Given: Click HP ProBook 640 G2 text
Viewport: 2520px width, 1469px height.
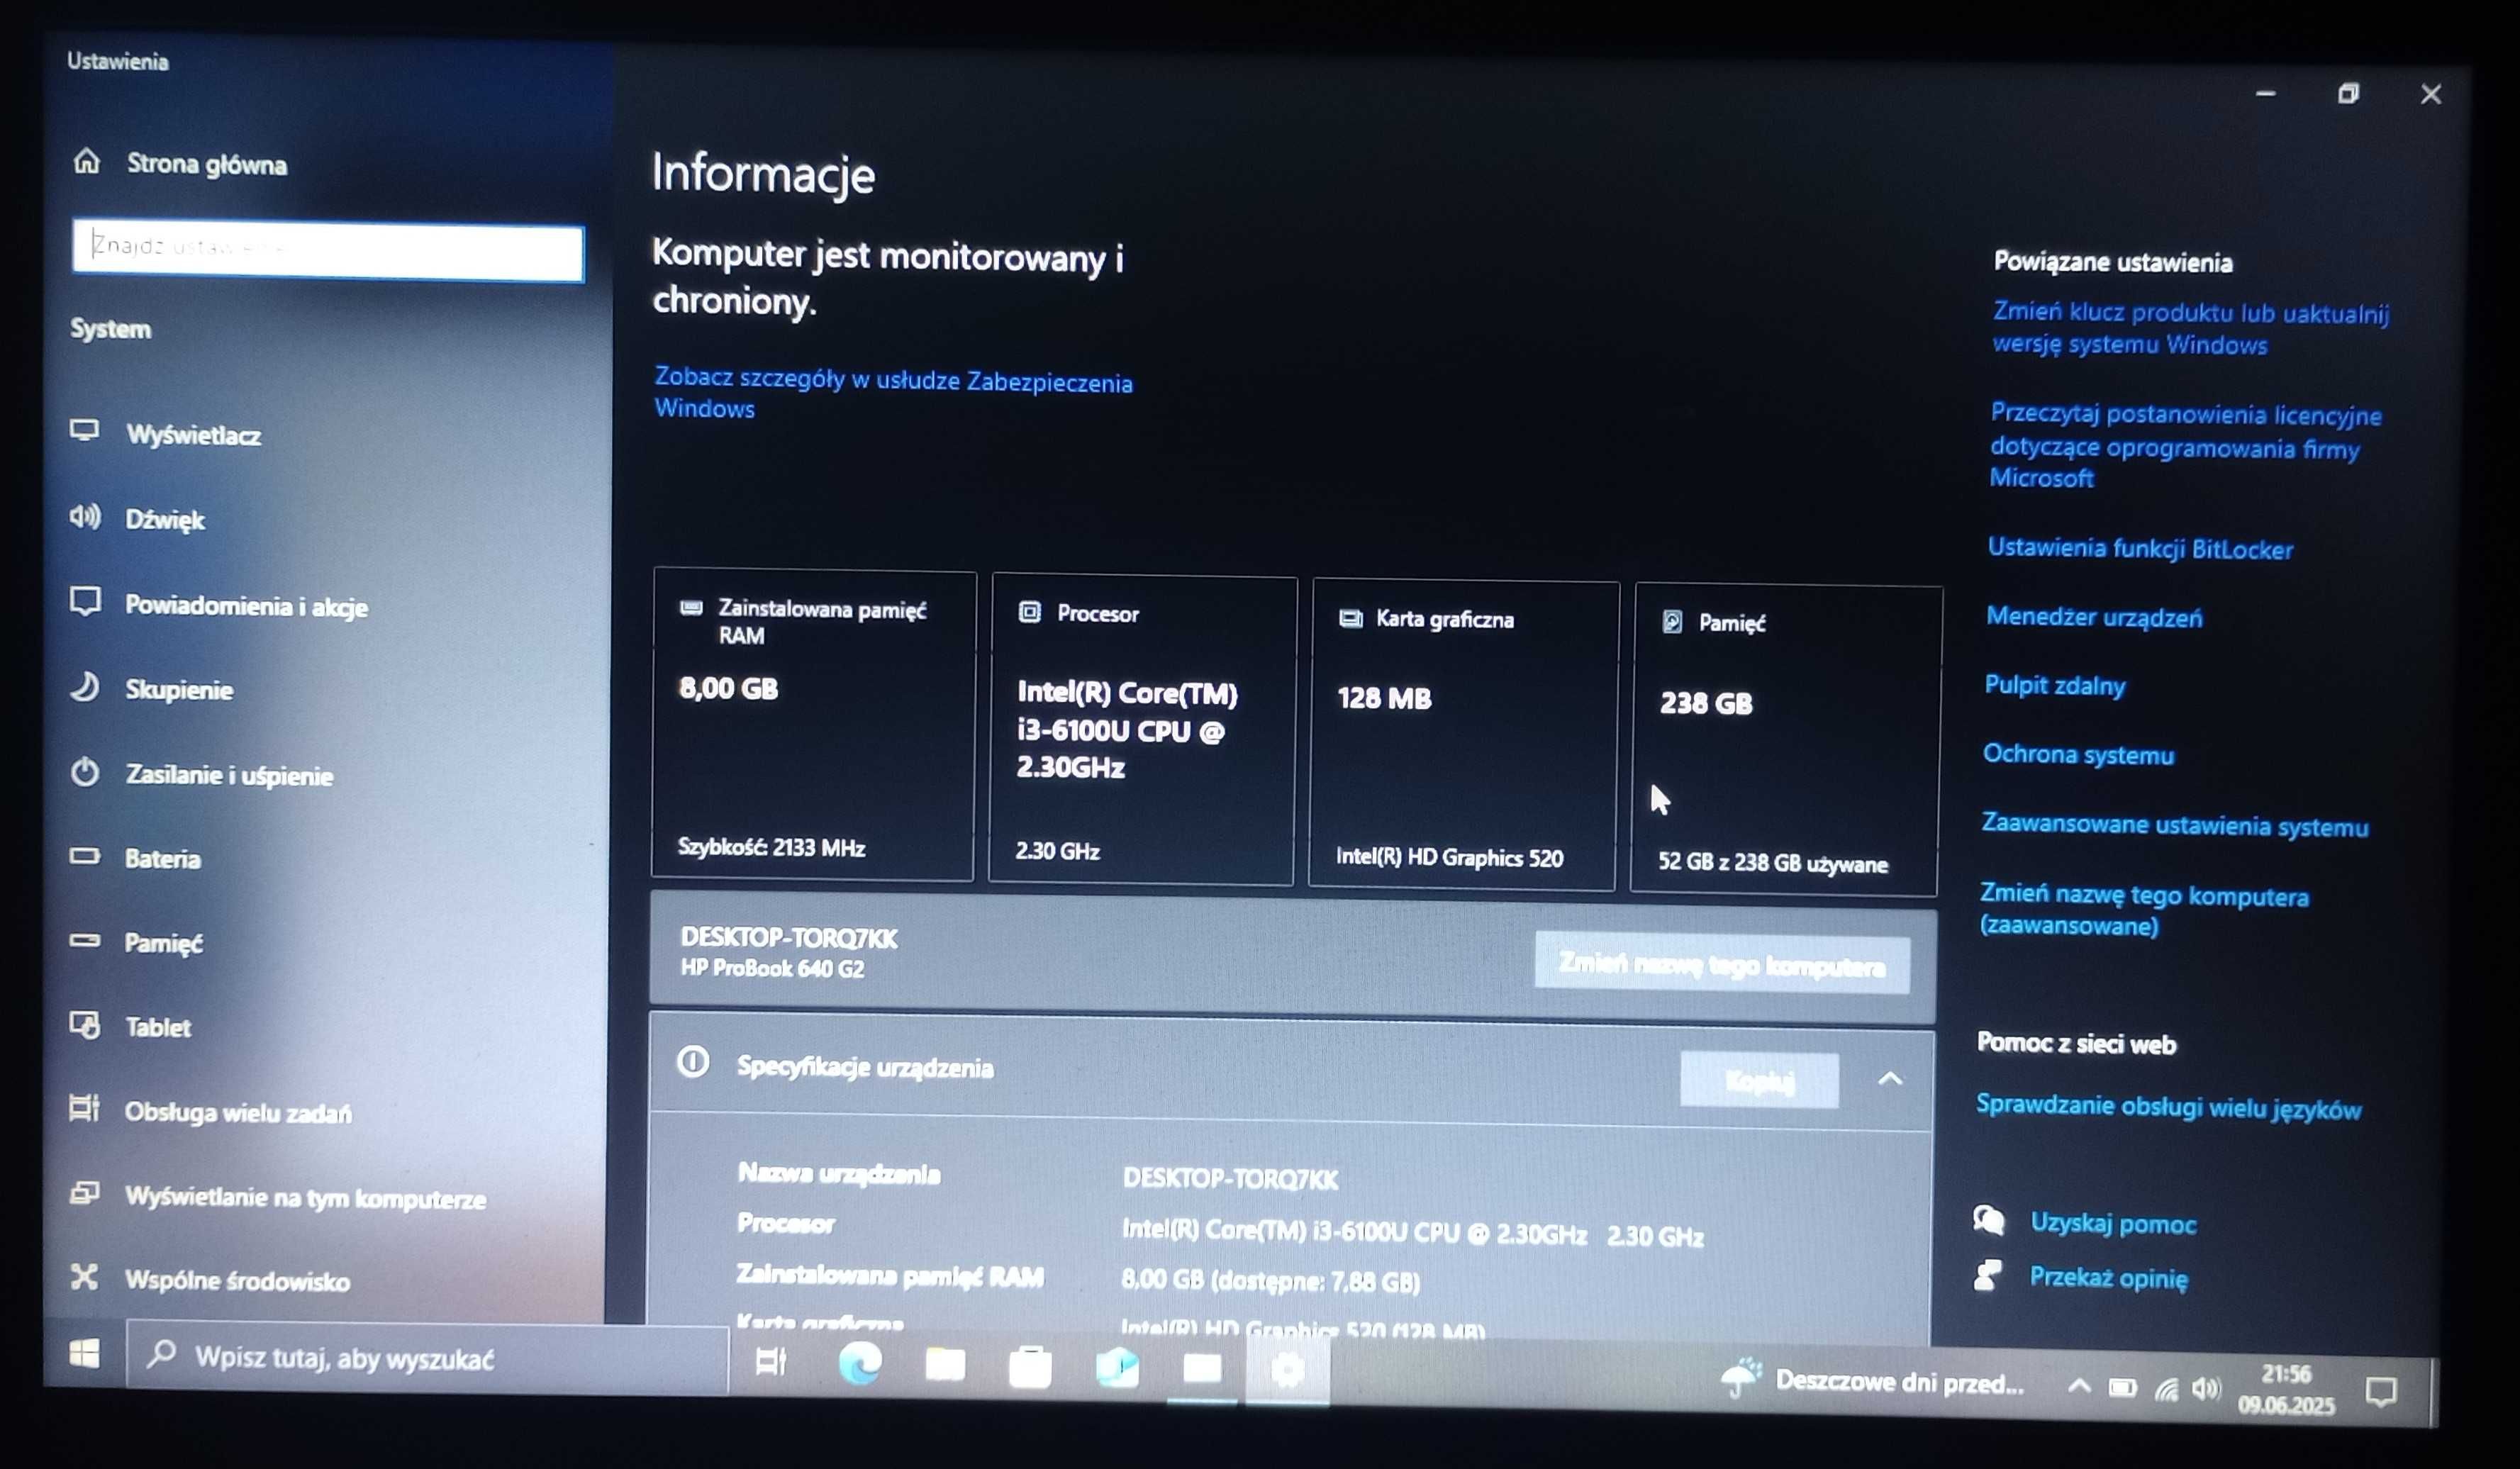Looking at the screenshot, I should [772, 968].
